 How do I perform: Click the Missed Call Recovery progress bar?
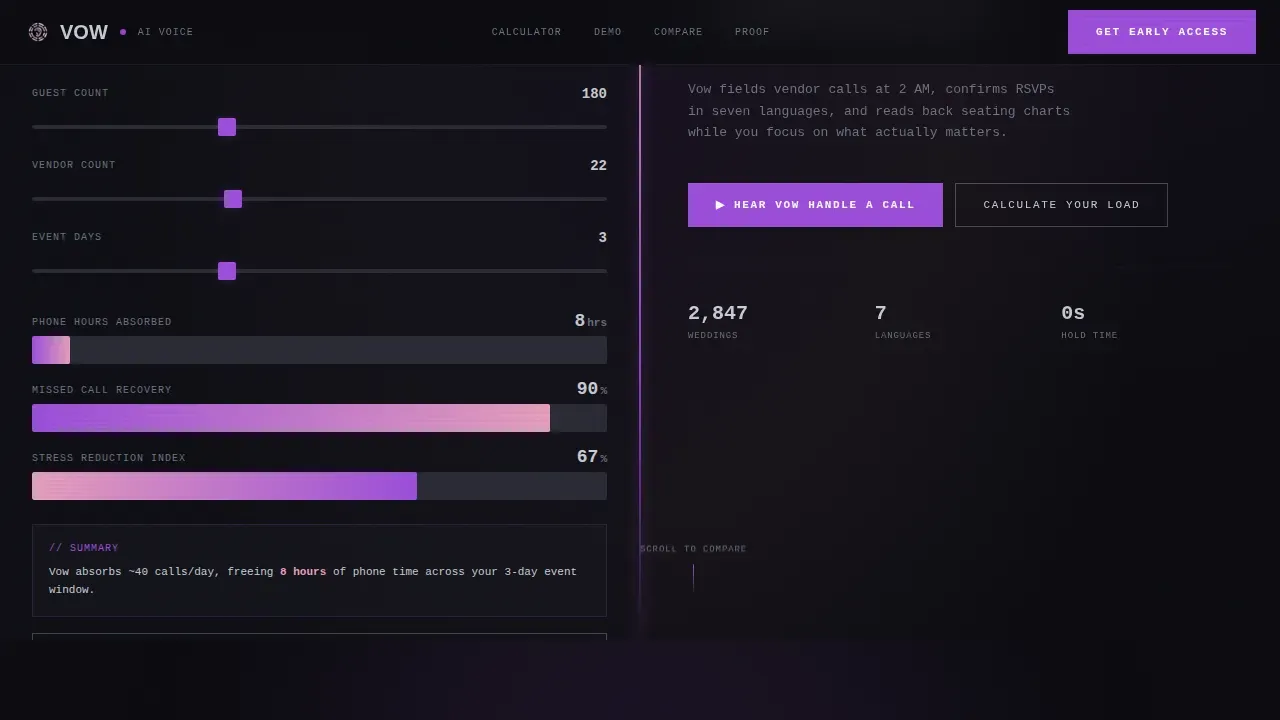pyautogui.click(x=319, y=418)
